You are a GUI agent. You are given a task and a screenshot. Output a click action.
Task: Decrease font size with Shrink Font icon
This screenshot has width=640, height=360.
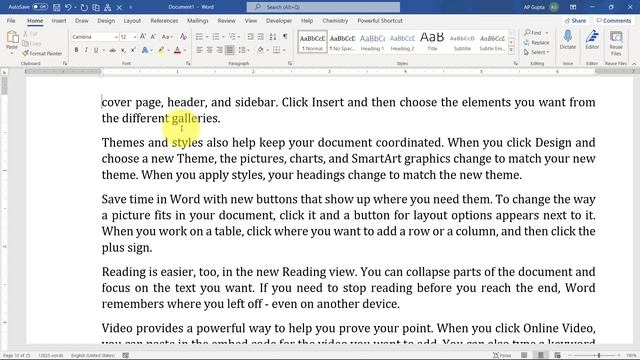[153, 37]
